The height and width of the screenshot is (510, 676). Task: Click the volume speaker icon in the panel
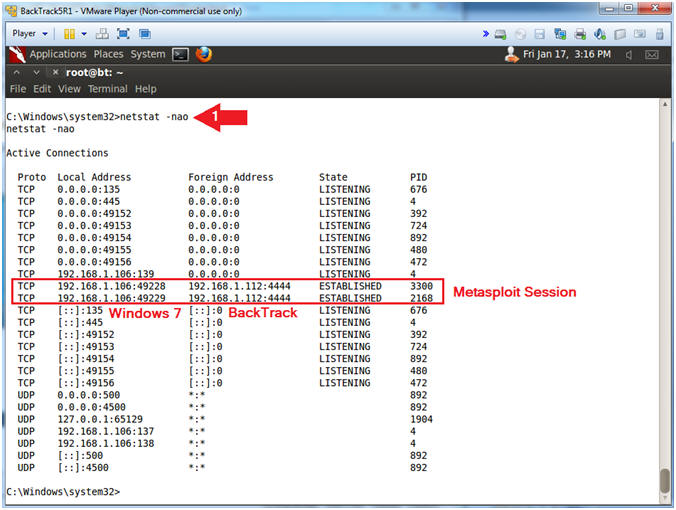coord(629,55)
